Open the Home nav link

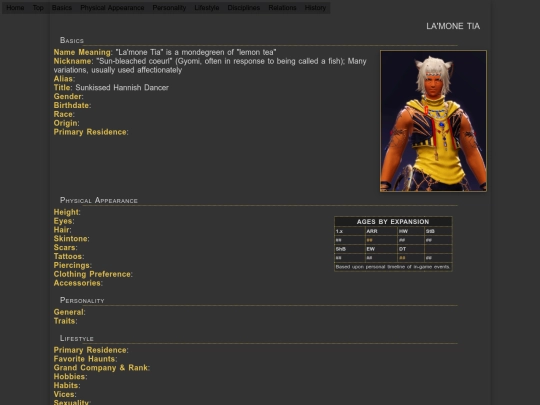pos(15,8)
